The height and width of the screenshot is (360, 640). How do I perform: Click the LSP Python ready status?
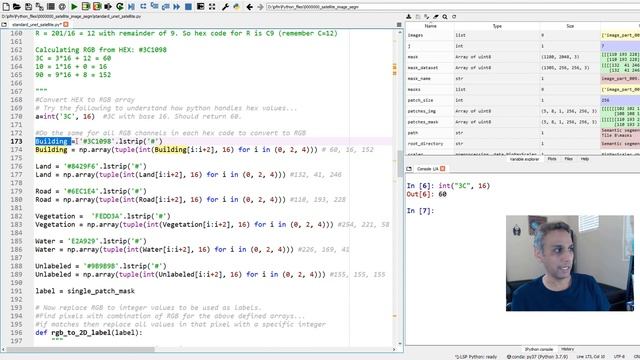tap(476, 357)
